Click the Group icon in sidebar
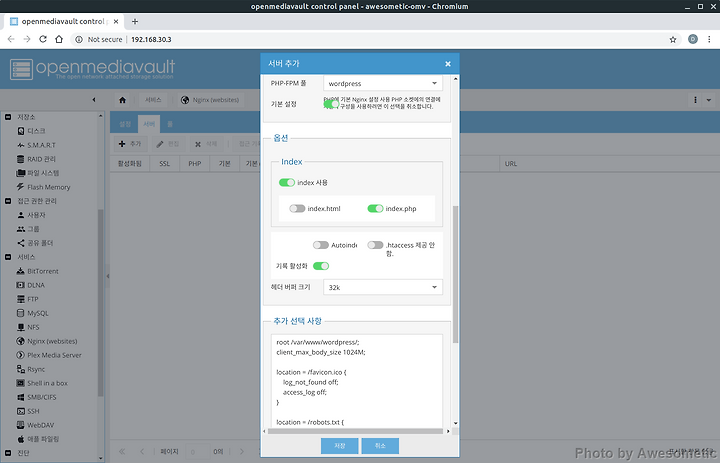Screen dimensions: 720x463 click(x=21, y=229)
